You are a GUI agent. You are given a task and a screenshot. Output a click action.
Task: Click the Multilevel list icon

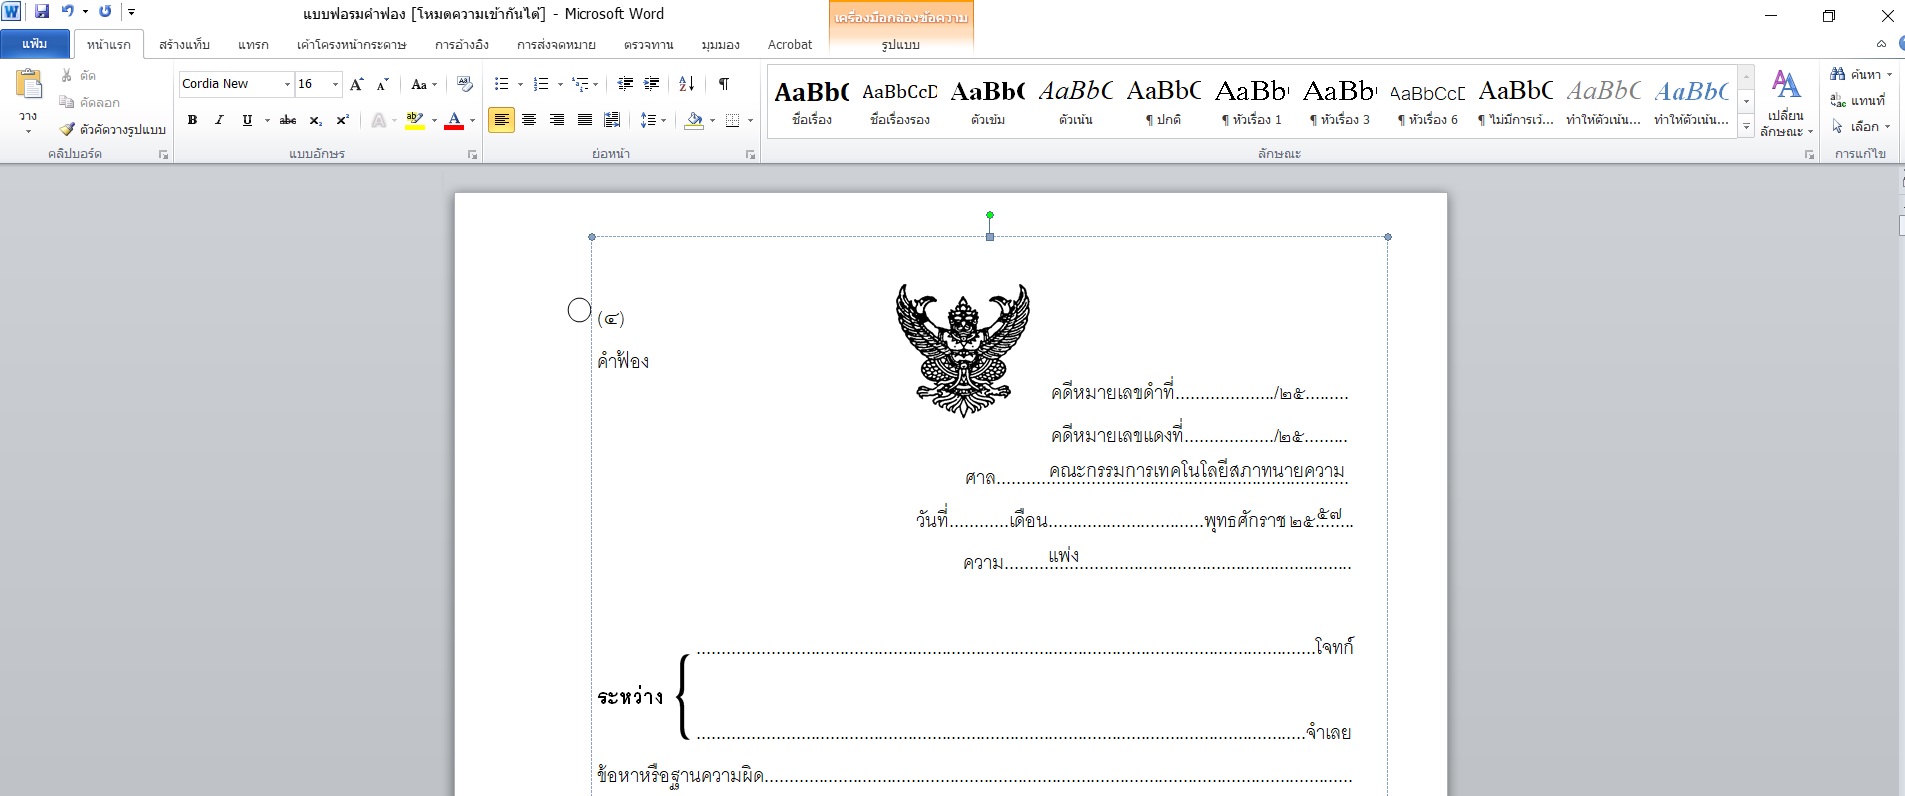tap(580, 84)
